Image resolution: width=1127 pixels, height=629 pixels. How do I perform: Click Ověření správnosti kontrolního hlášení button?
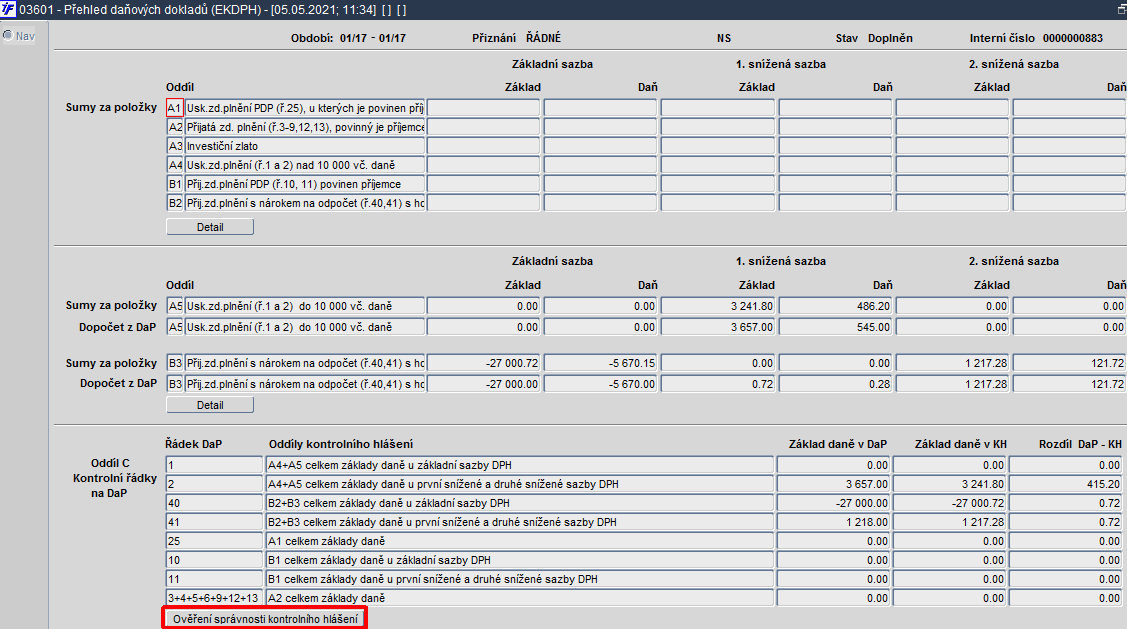click(x=264, y=619)
